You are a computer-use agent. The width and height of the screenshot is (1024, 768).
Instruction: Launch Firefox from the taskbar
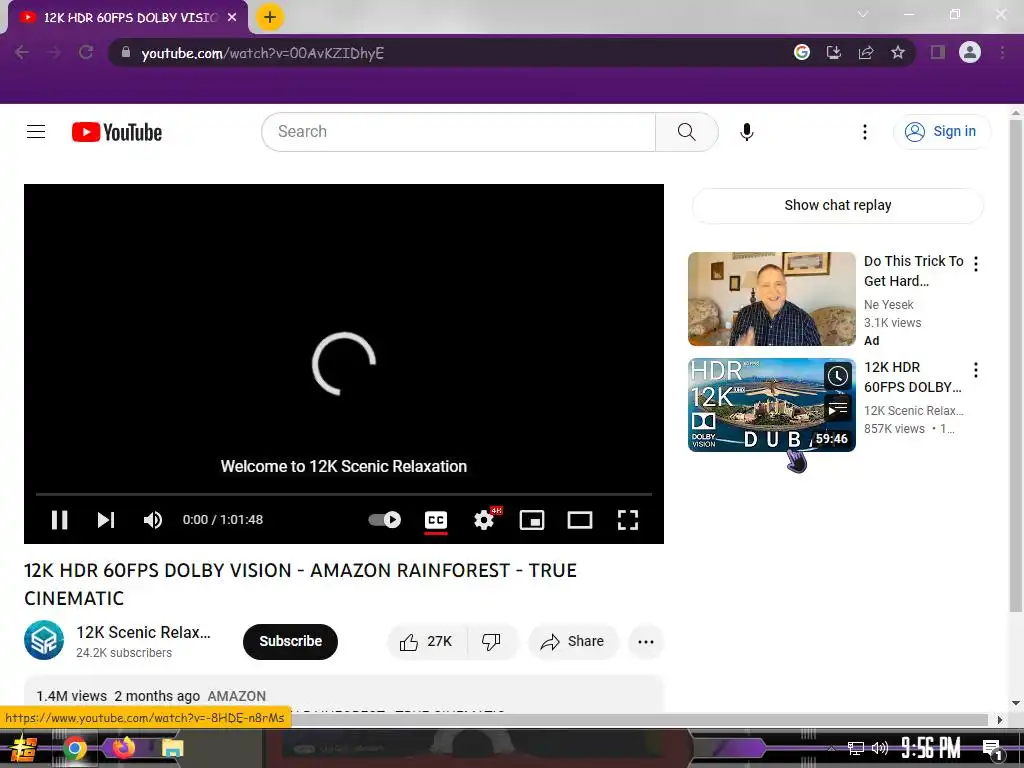(x=123, y=747)
